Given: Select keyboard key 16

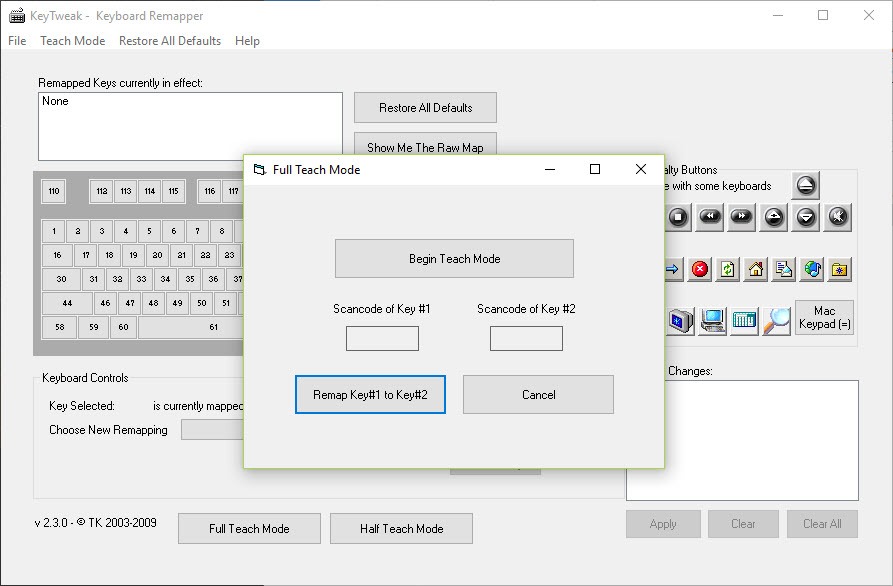Looking at the screenshot, I should pos(57,255).
